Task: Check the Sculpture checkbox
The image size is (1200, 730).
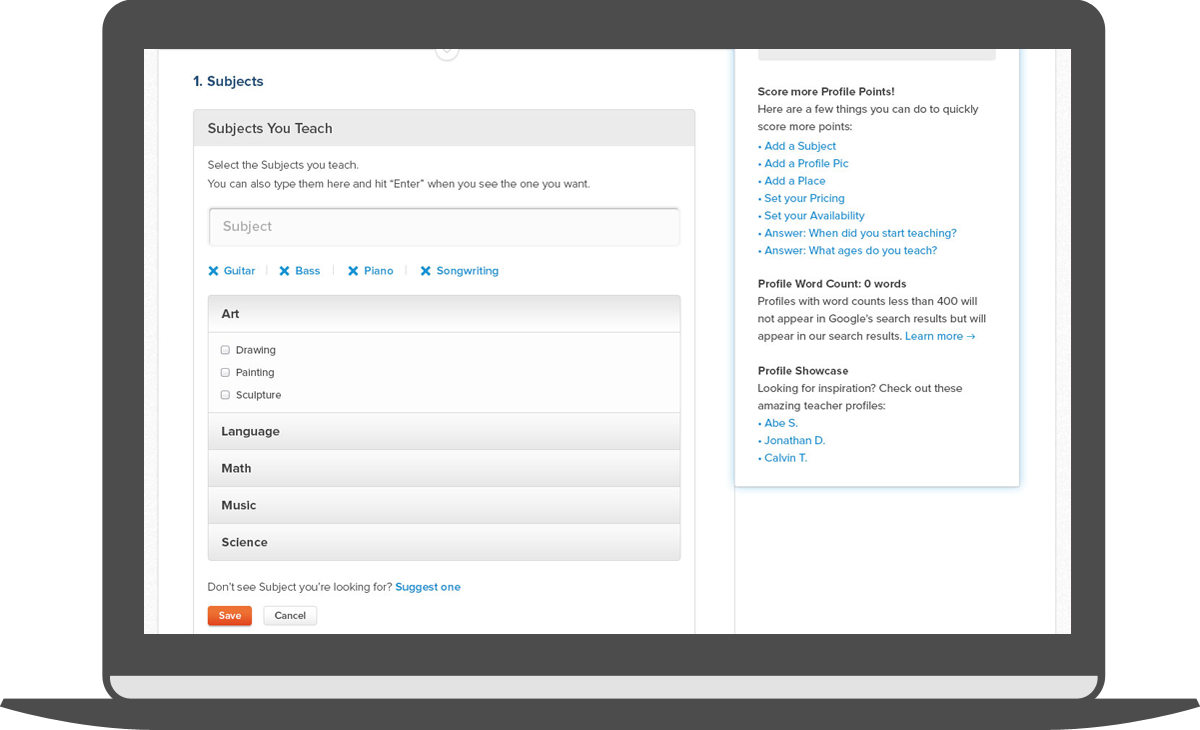Action: click(225, 394)
